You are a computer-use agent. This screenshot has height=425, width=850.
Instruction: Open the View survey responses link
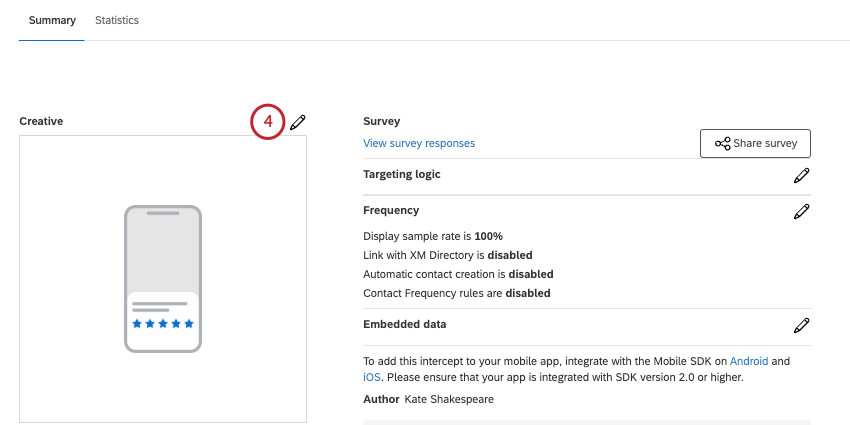pyautogui.click(x=419, y=143)
